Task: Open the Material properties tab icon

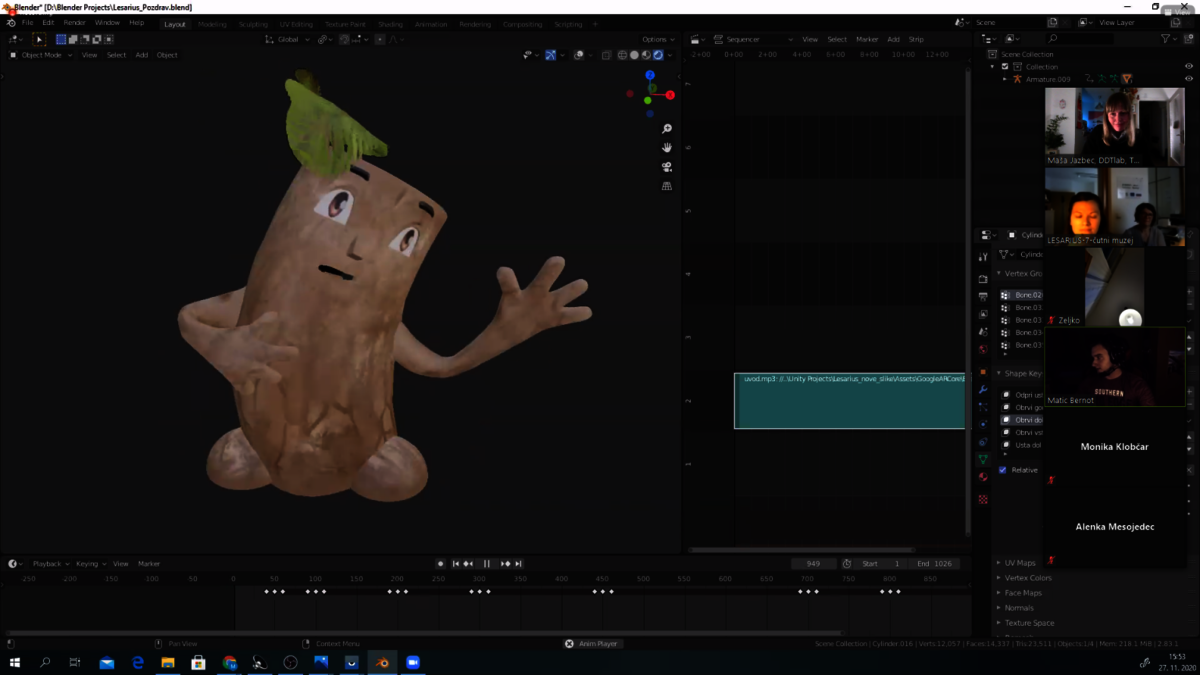Action: (983, 478)
